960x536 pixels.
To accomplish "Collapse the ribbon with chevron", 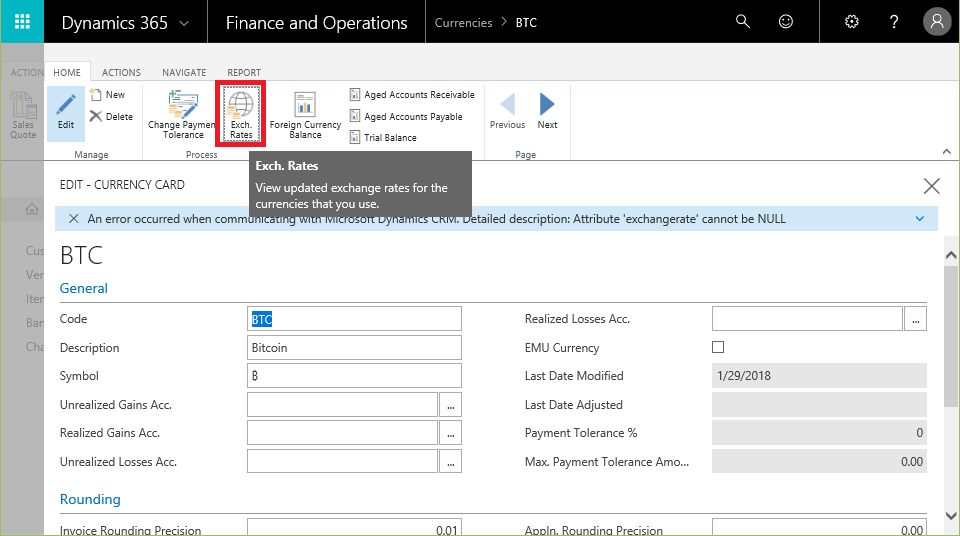I will [x=947, y=151].
